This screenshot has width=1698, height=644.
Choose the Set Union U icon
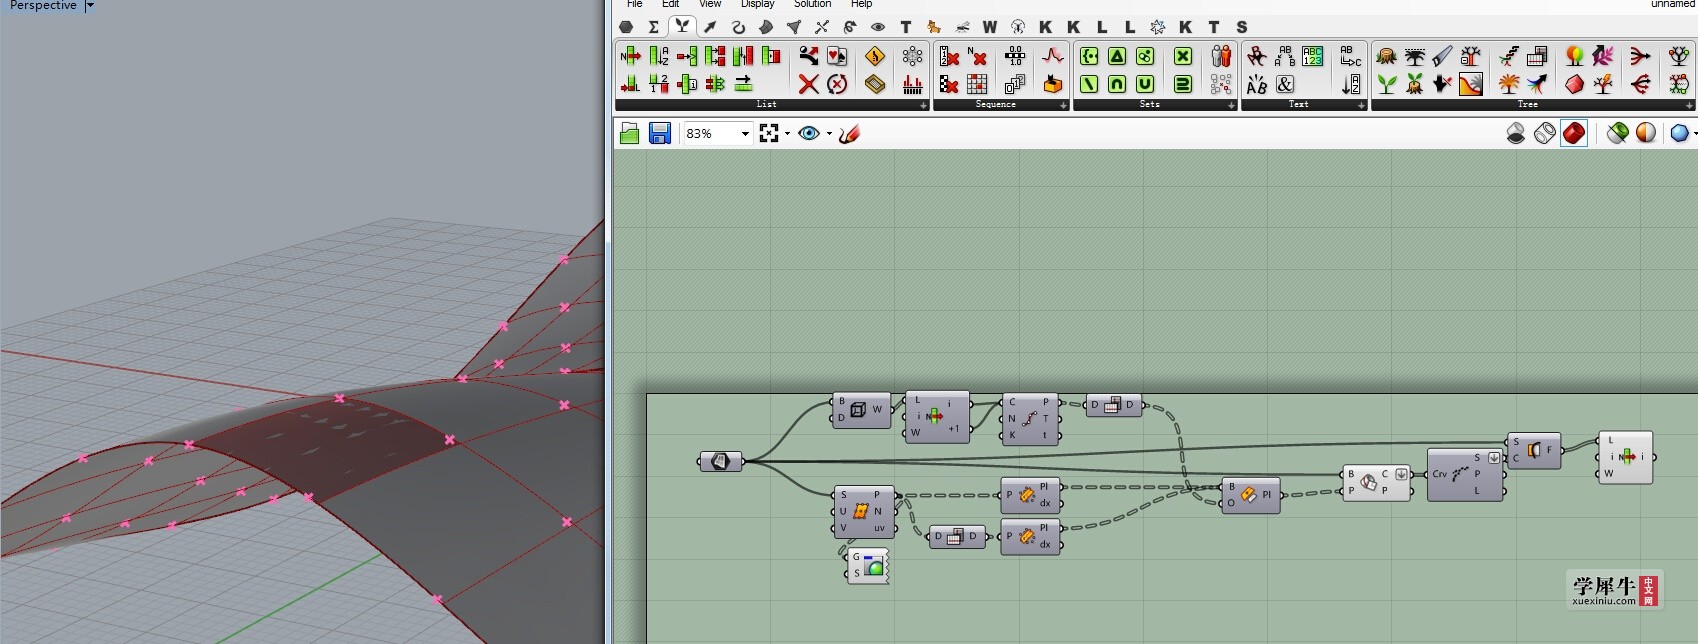point(1145,84)
